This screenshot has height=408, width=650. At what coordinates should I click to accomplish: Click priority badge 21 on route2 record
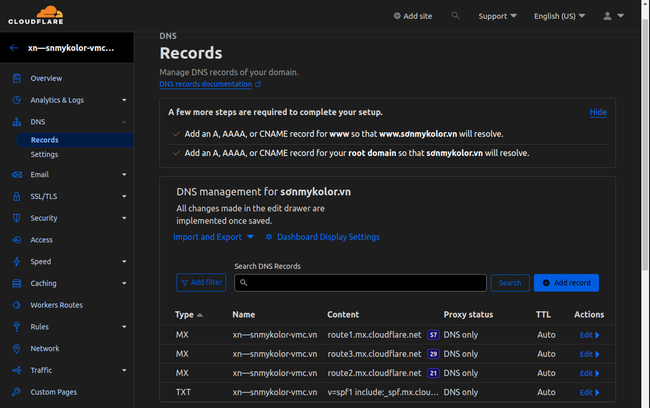[x=433, y=373]
